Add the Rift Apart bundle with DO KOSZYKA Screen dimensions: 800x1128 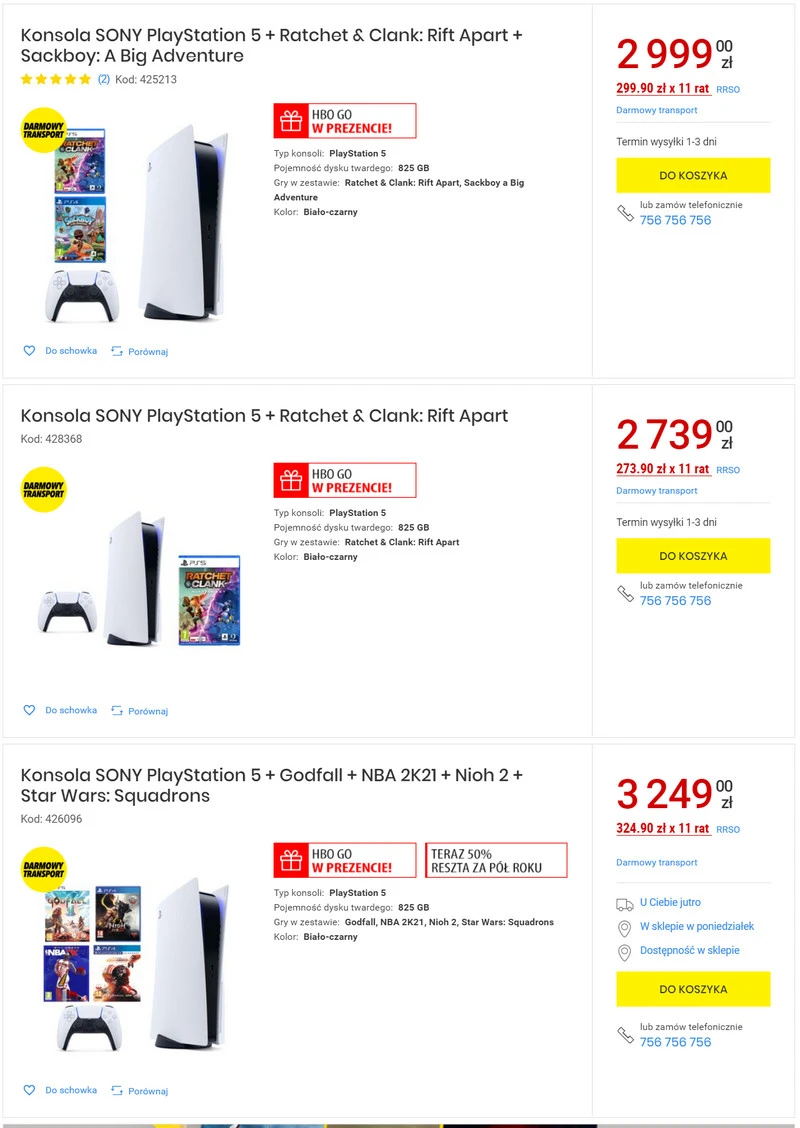click(x=694, y=555)
